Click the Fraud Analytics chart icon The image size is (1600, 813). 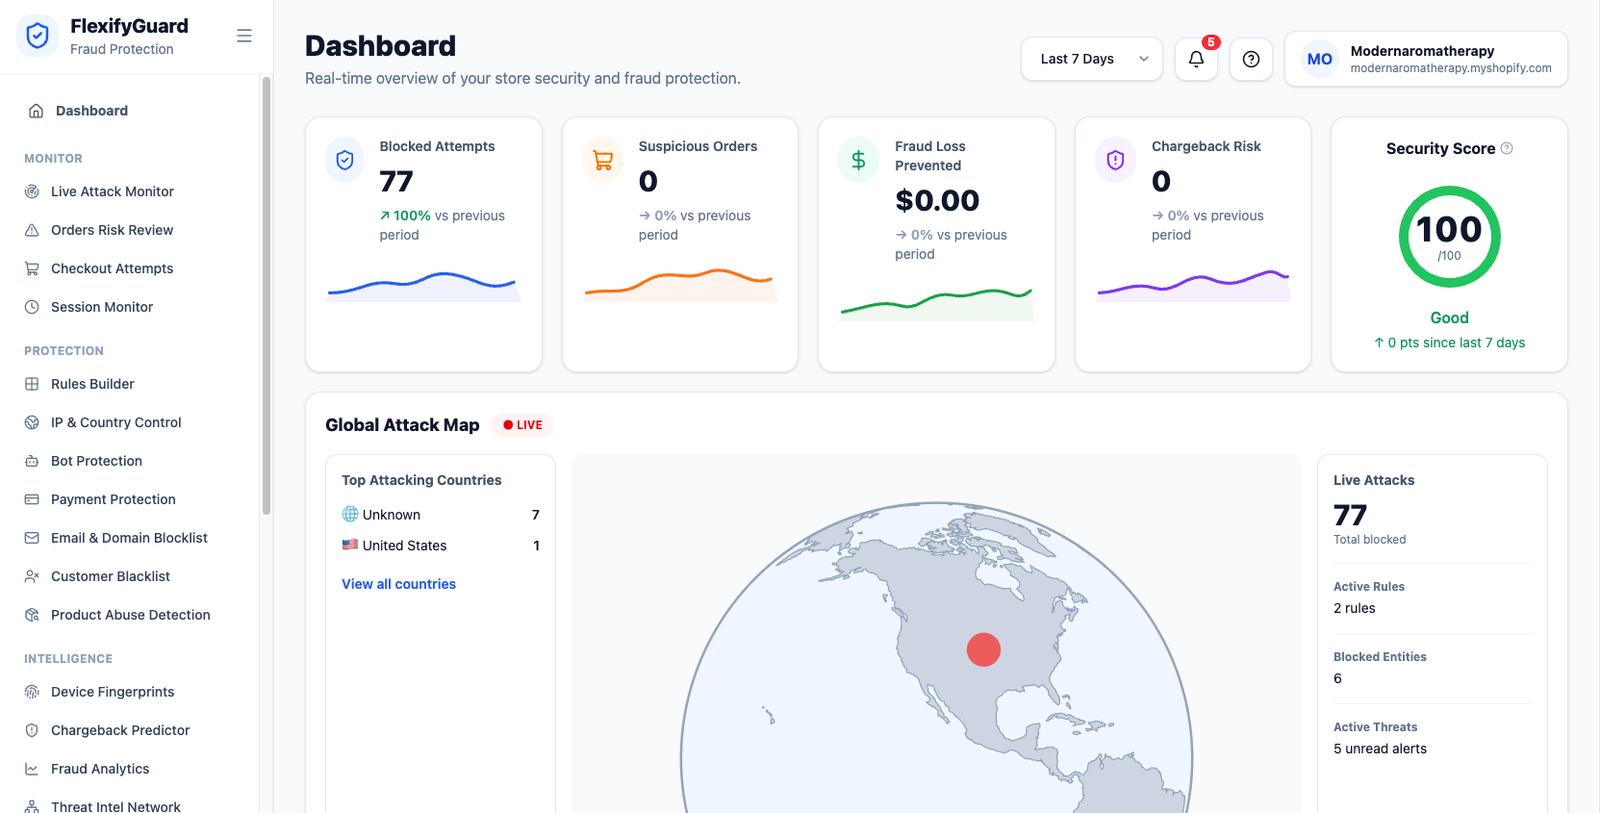[x=32, y=769]
